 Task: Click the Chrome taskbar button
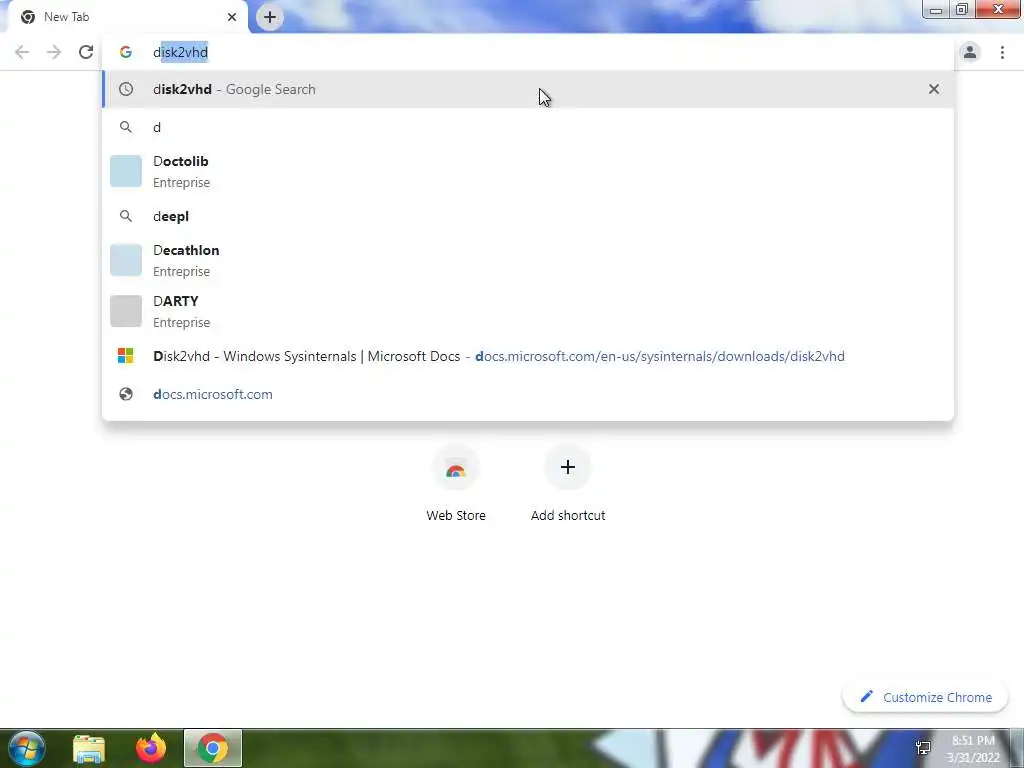pyautogui.click(x=213, y=748)
